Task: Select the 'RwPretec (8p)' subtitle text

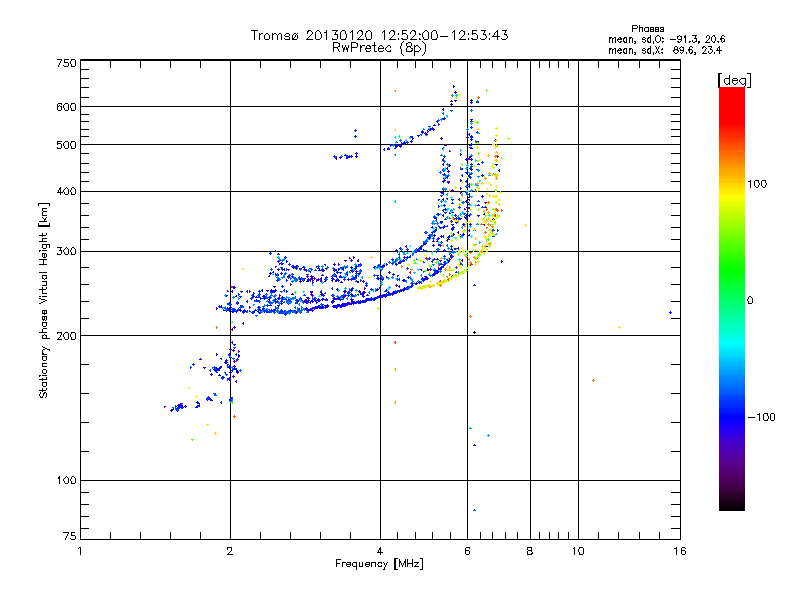Action: [x=379, y=48]
